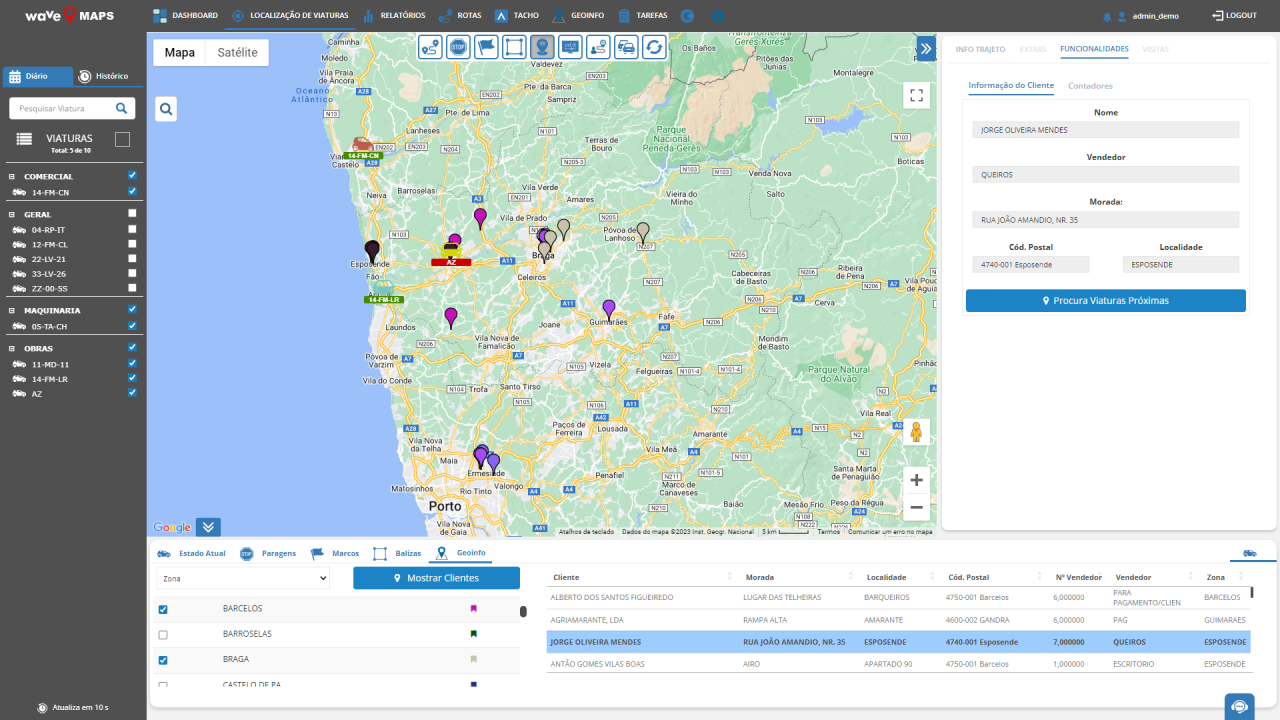Image resolution: width=1280 pixels, height=720 pixels.
Task: Enable the 04-RP-IT vehicle checkbox
Action: 132,229
